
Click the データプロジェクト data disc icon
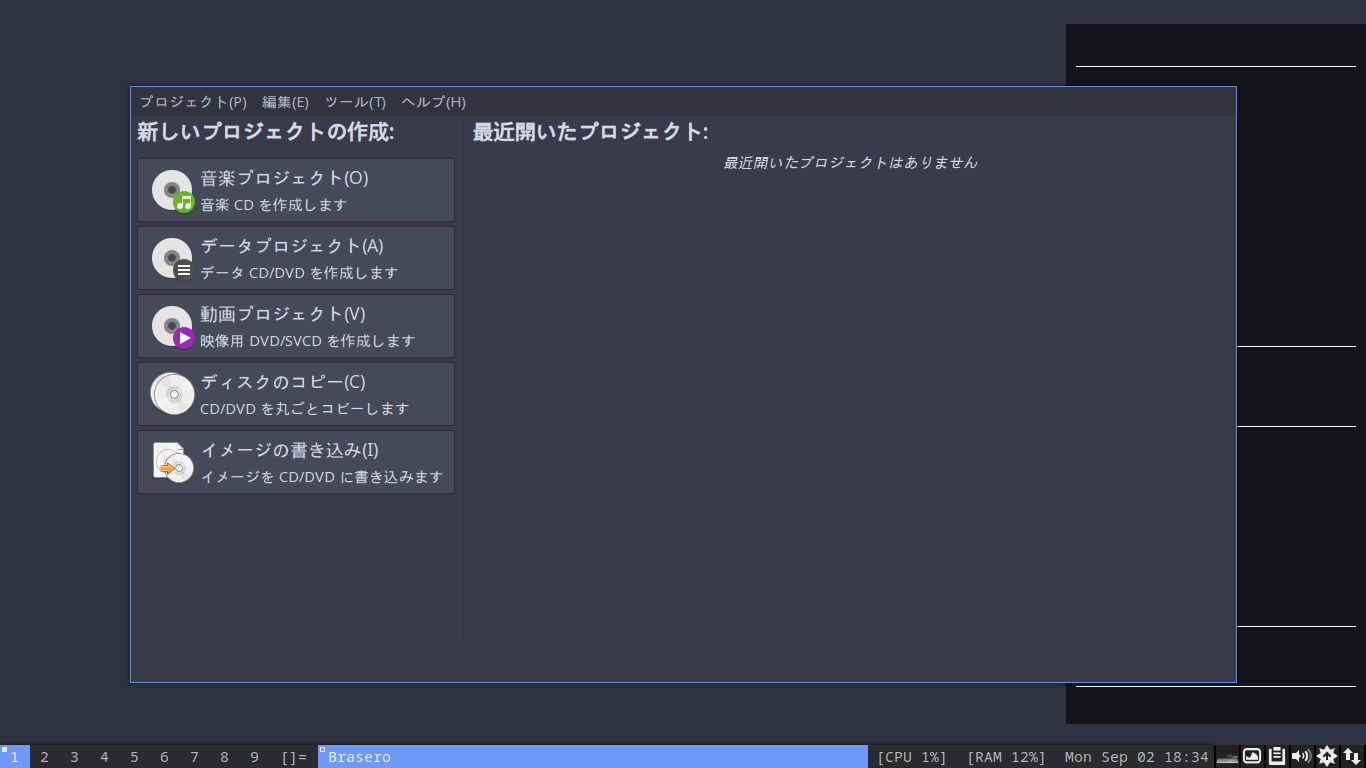pyautogui.click(x=171, y=257)
